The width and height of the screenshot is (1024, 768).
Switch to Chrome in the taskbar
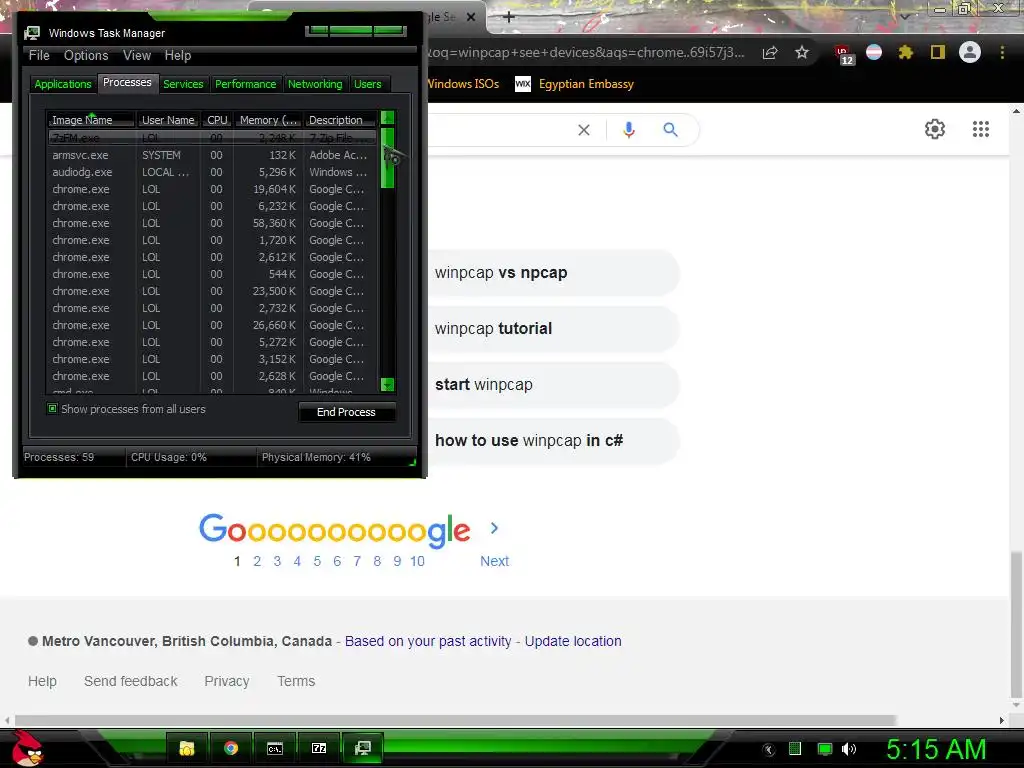coord(231,748)
